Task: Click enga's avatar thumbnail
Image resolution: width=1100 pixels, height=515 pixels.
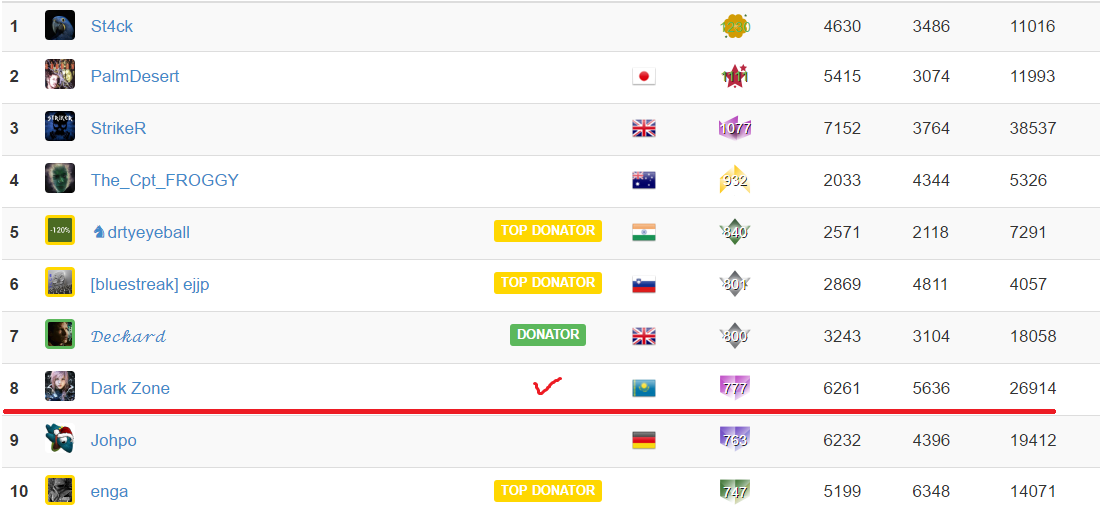Action: (x=60, y=490)
